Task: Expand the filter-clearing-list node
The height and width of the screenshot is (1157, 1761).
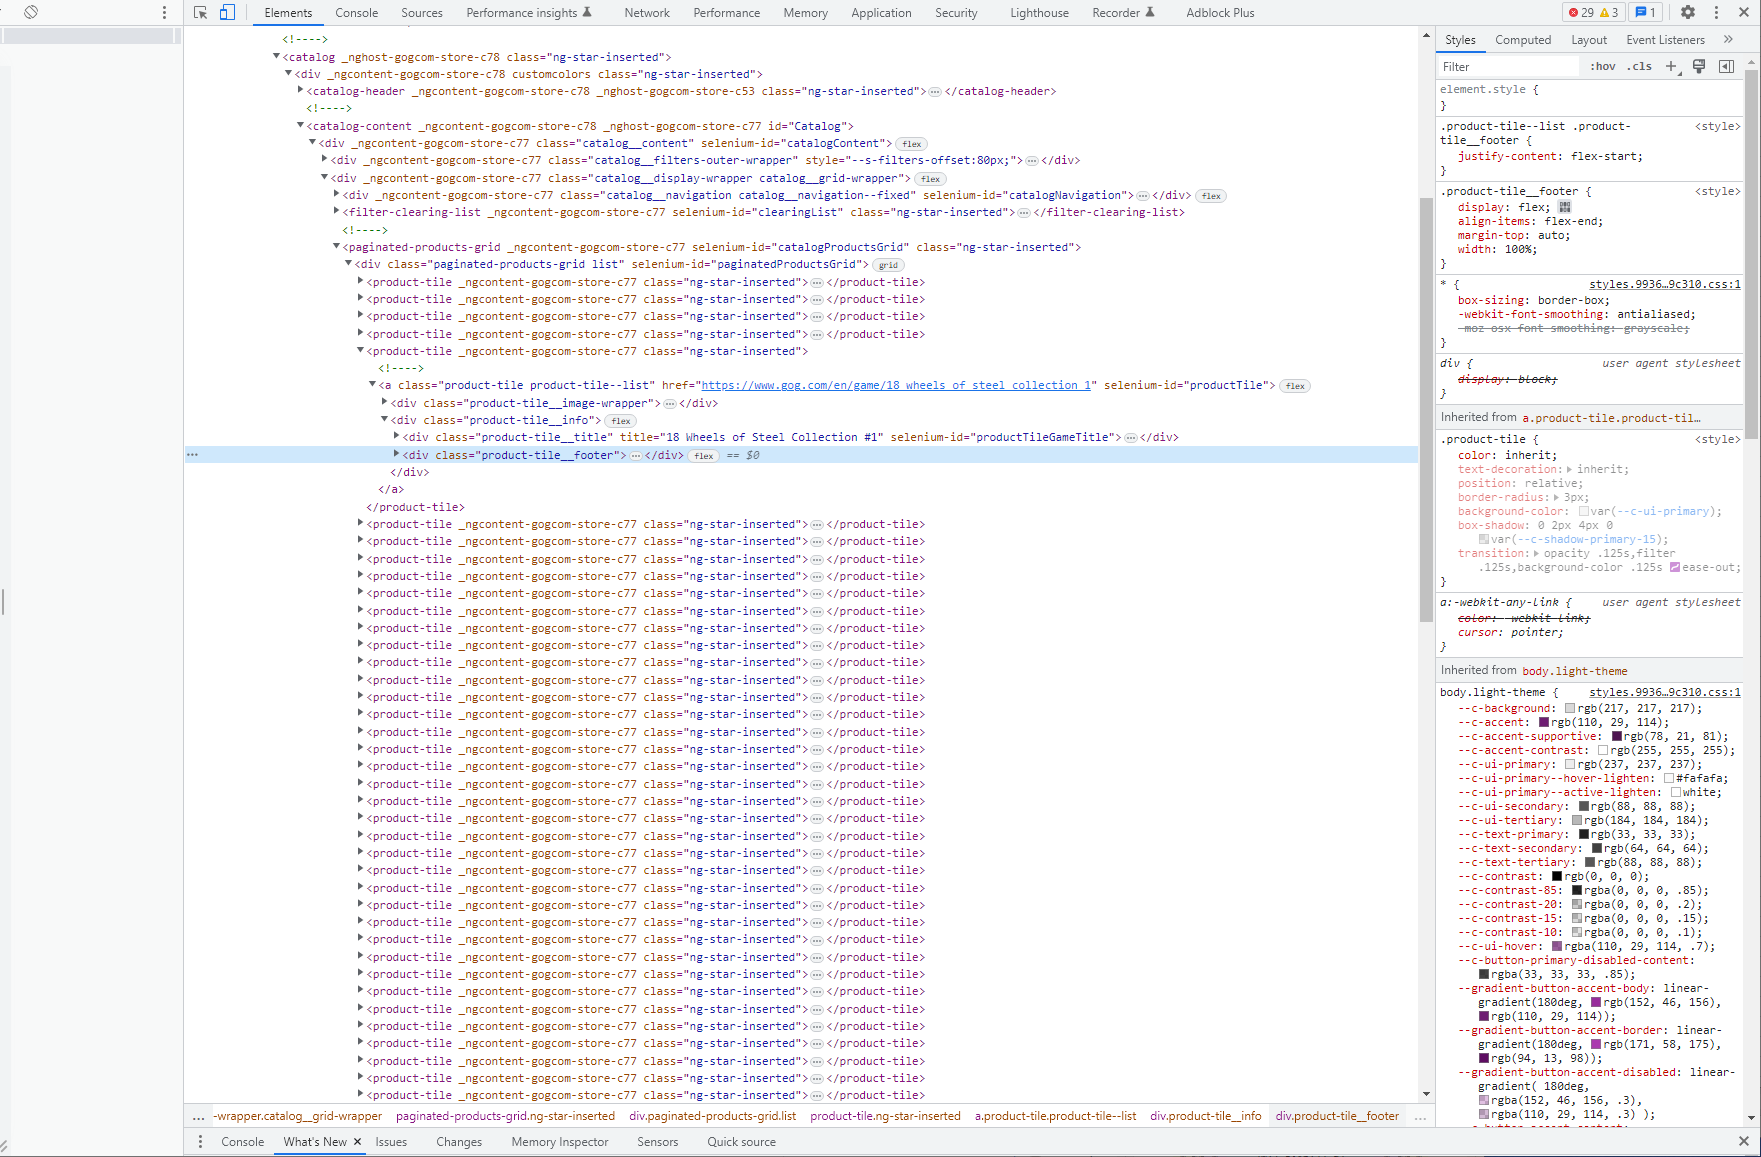Action: [x=336, y=212]
